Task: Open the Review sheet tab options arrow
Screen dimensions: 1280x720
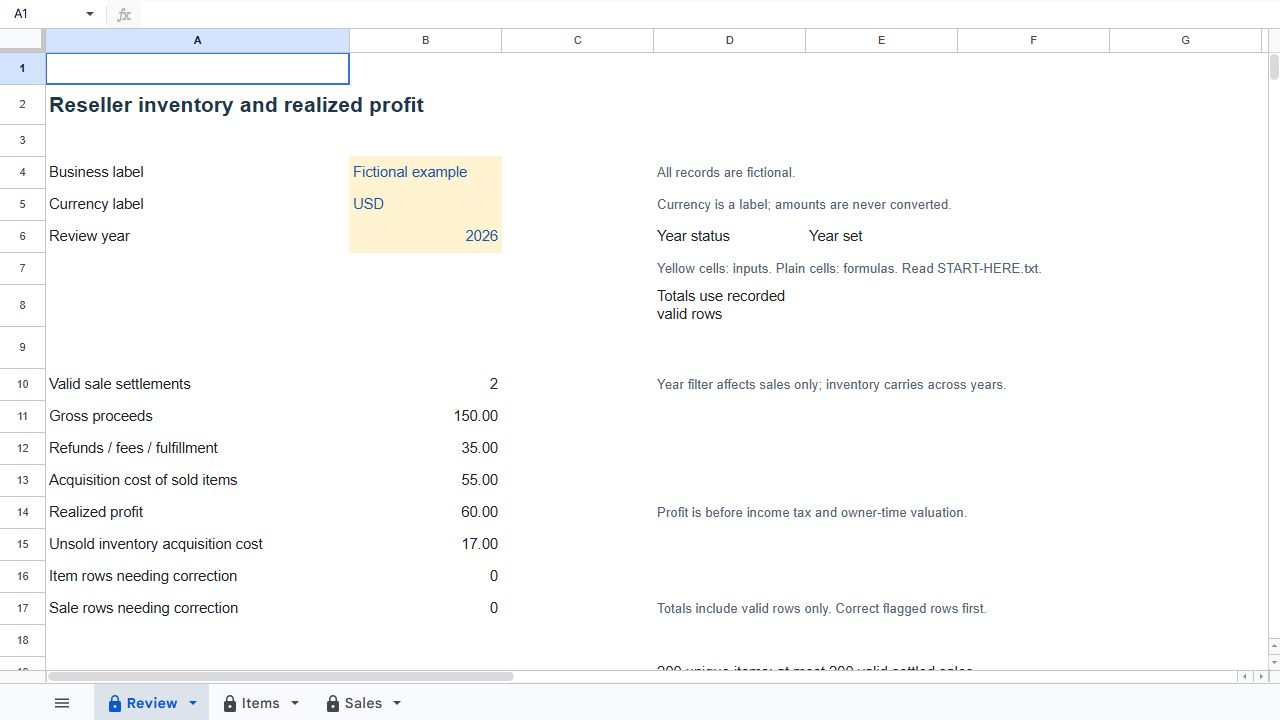Action: click(x=192, y=703)
